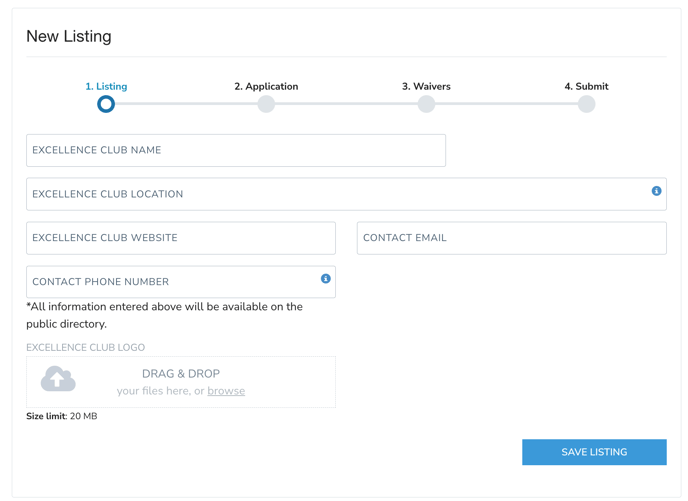Screen dimensions: 688x501
Task: Click the Application step circle
Action: coord(266,104)
